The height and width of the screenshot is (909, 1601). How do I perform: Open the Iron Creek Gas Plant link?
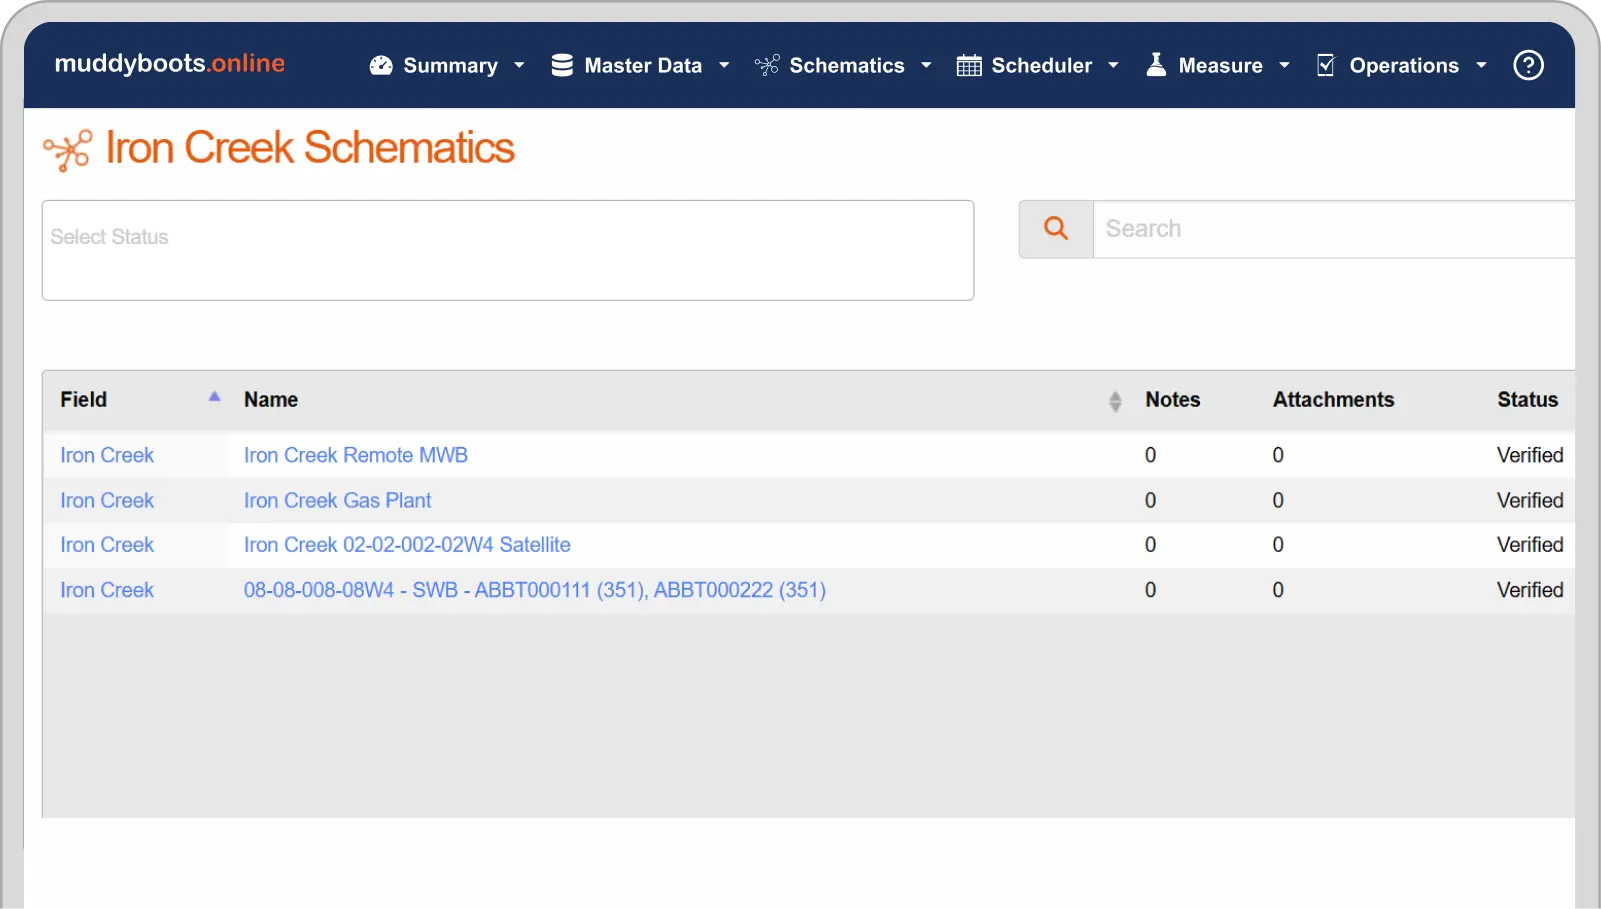click(337, 500)
